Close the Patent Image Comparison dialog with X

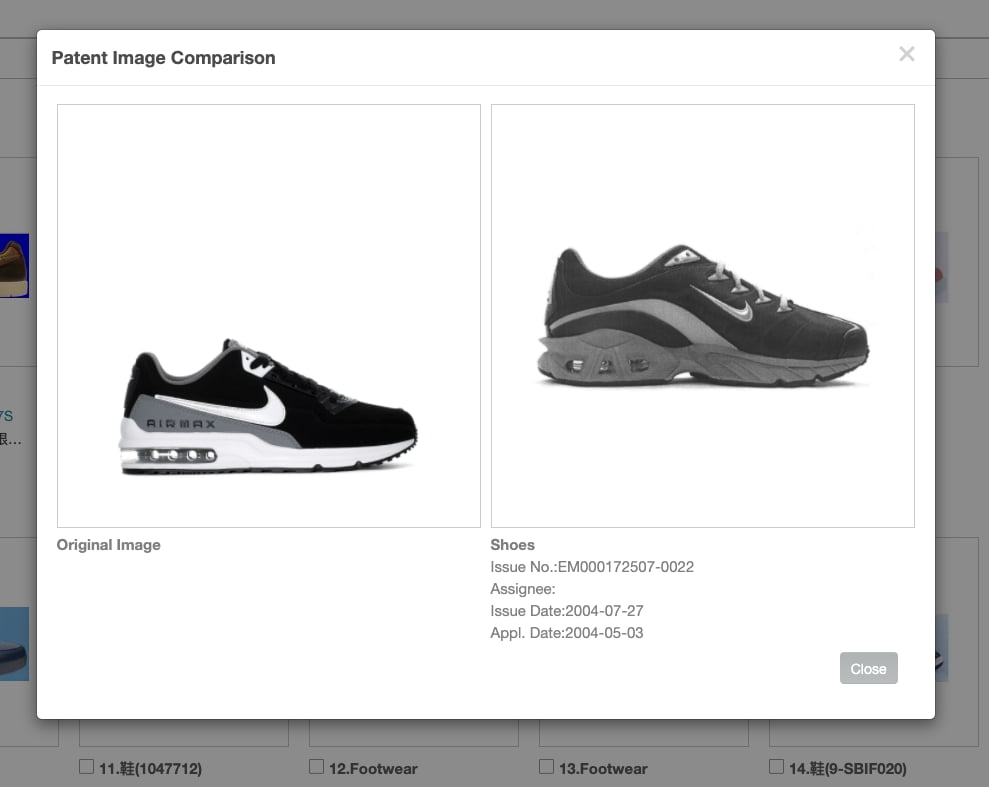(x=906, y=54)
